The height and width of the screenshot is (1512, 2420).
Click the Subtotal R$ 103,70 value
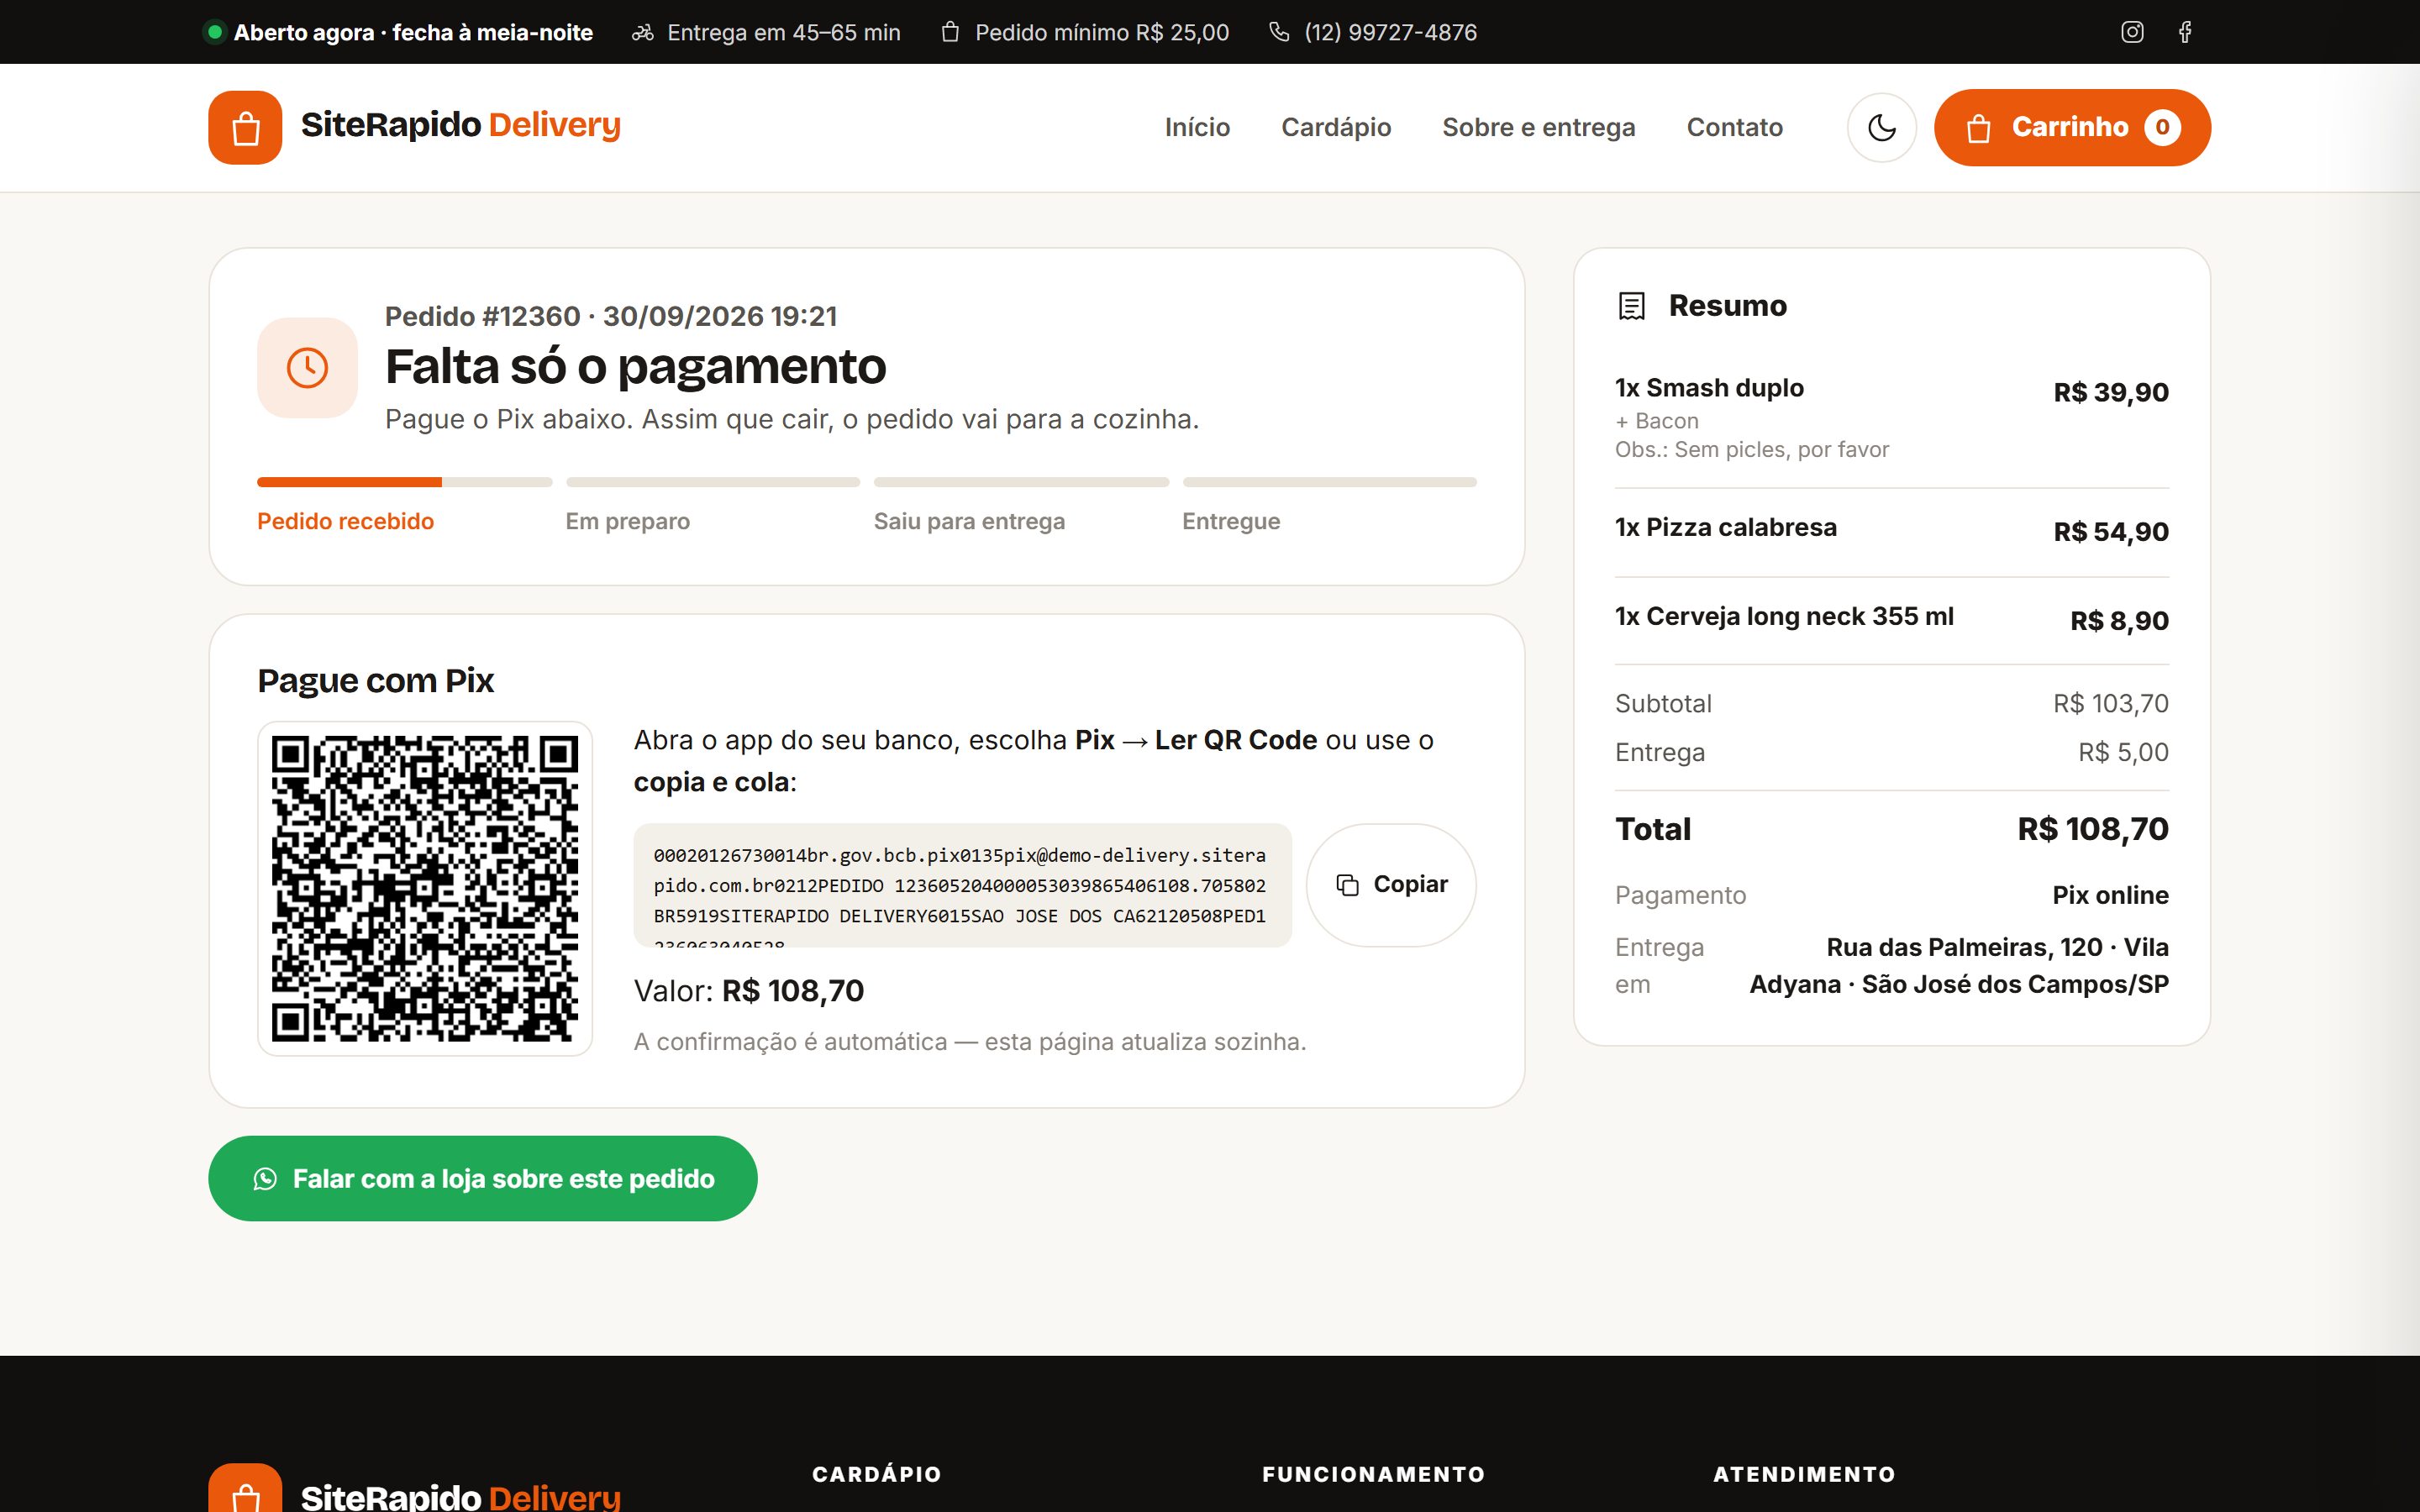coord(2110,703)
